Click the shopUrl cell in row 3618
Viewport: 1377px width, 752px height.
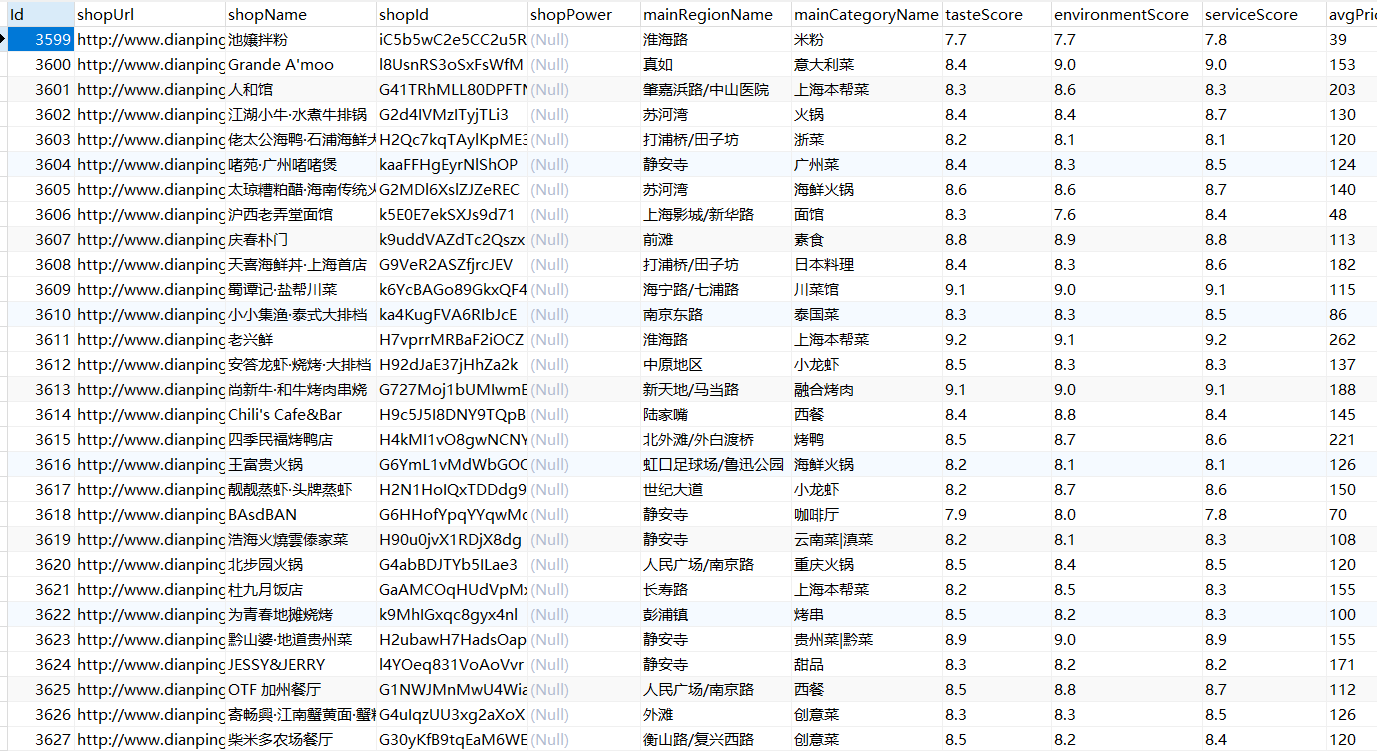(150, 515)
